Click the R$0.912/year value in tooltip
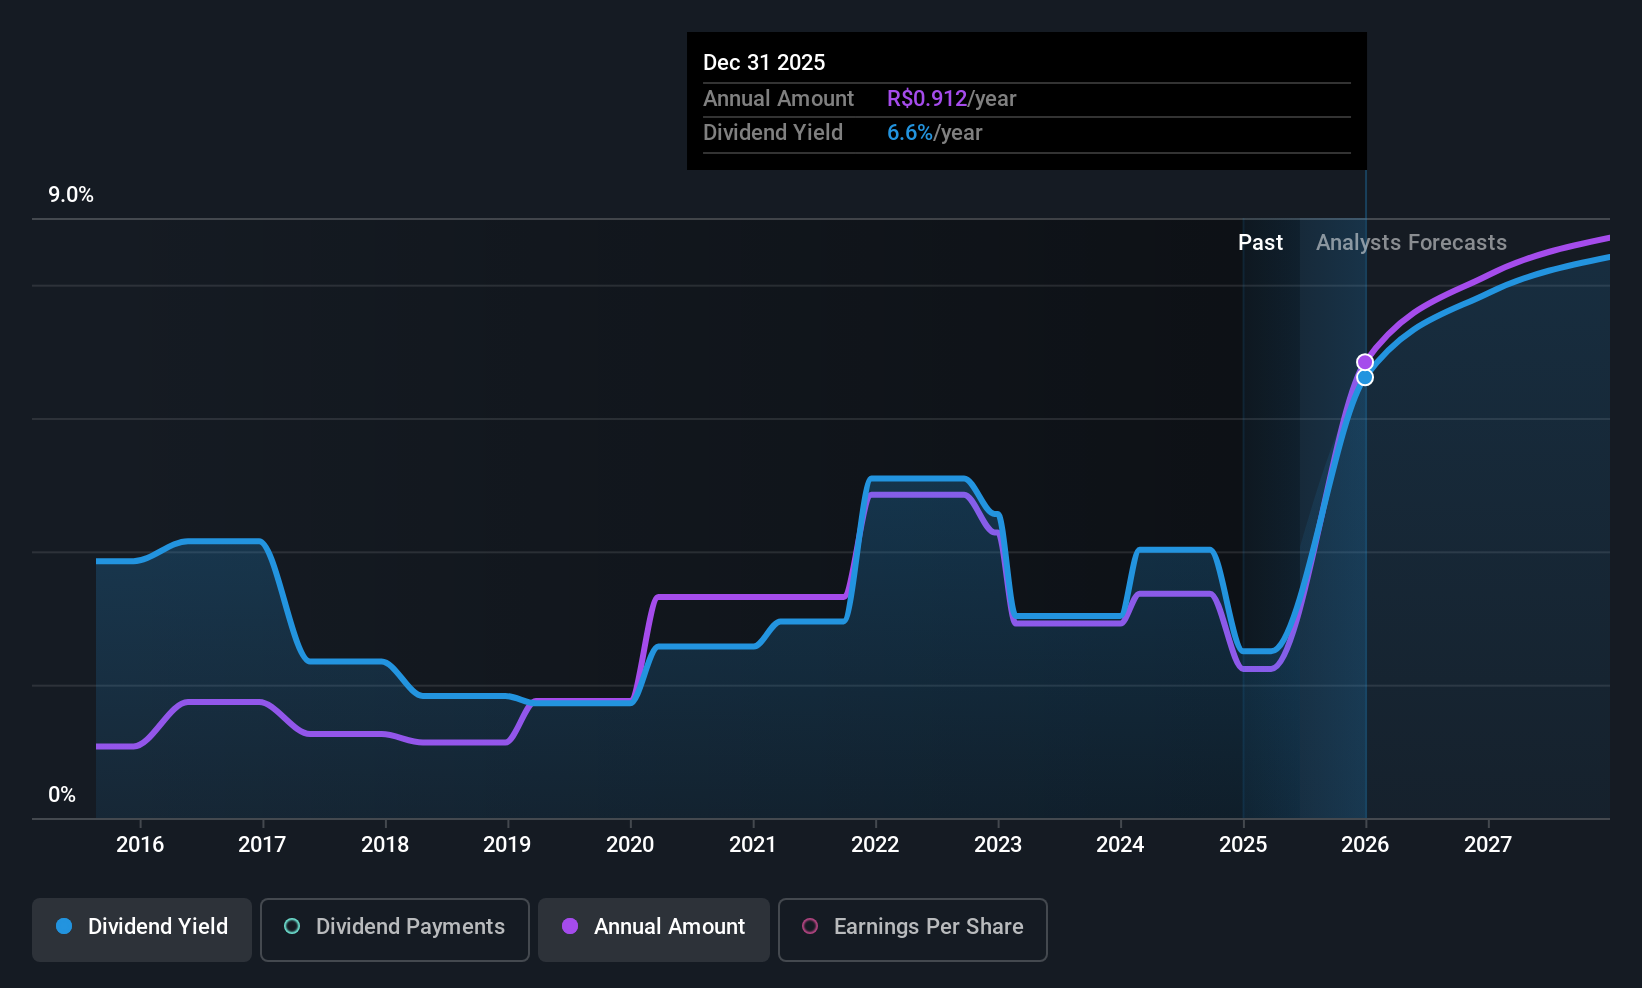This screenshot has height=988, width=1642. coord(951,98)
